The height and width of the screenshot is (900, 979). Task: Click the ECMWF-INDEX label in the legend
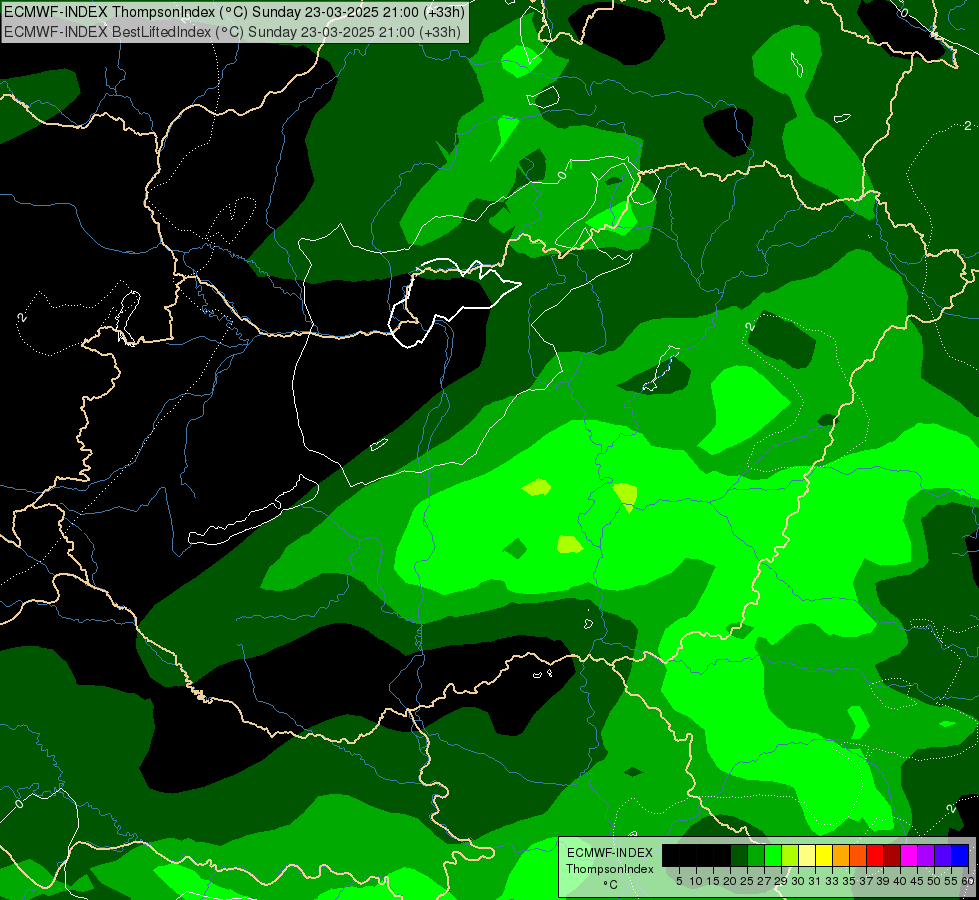pyautogui.click(x=610, y=853)
